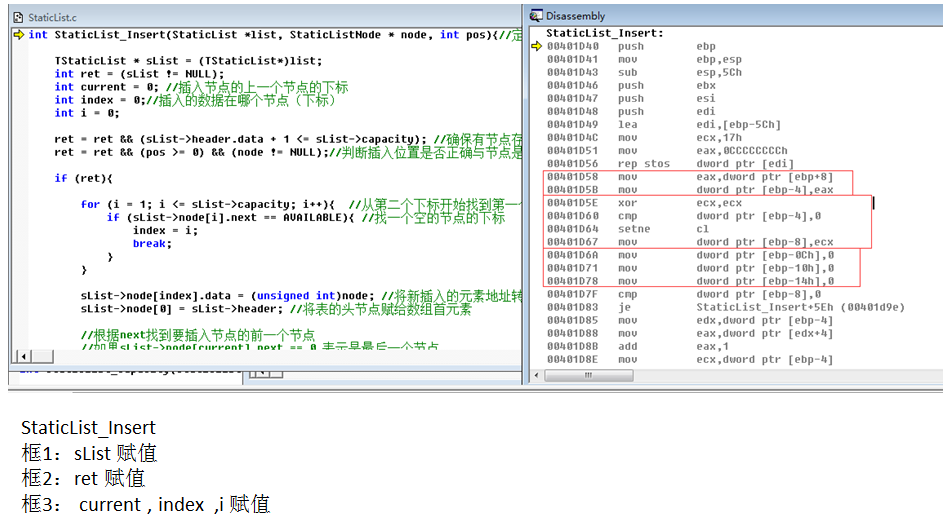
Task: Click the 'index = i;' source line
Action: point(165,231)
